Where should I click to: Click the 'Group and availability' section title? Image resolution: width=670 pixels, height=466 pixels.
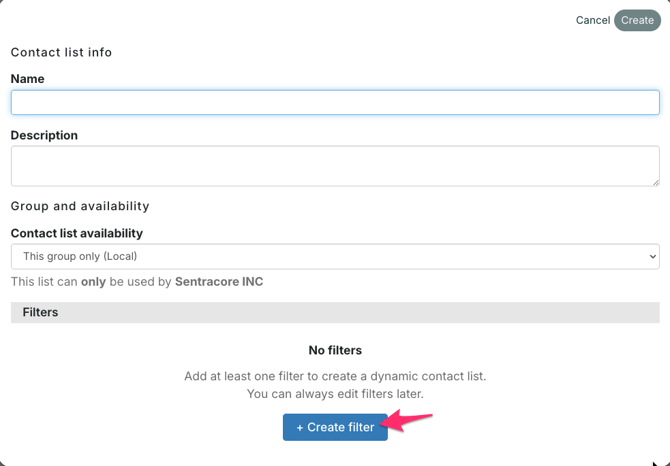(x=80, y=206)
